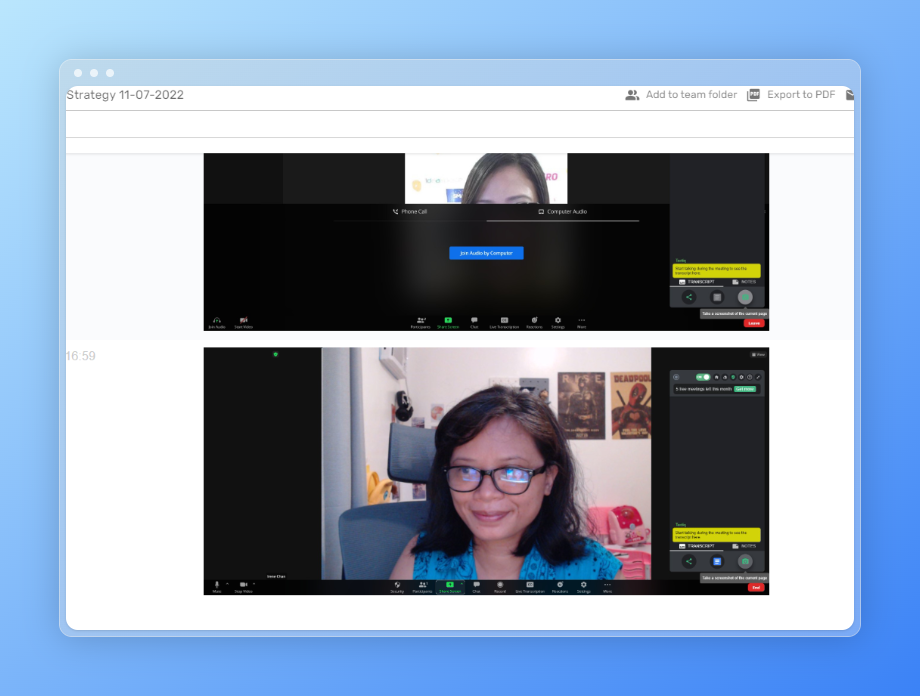Expand the caret next to Stop Video
The width and height of the screenshot is (920, 696).
point(254,584)
